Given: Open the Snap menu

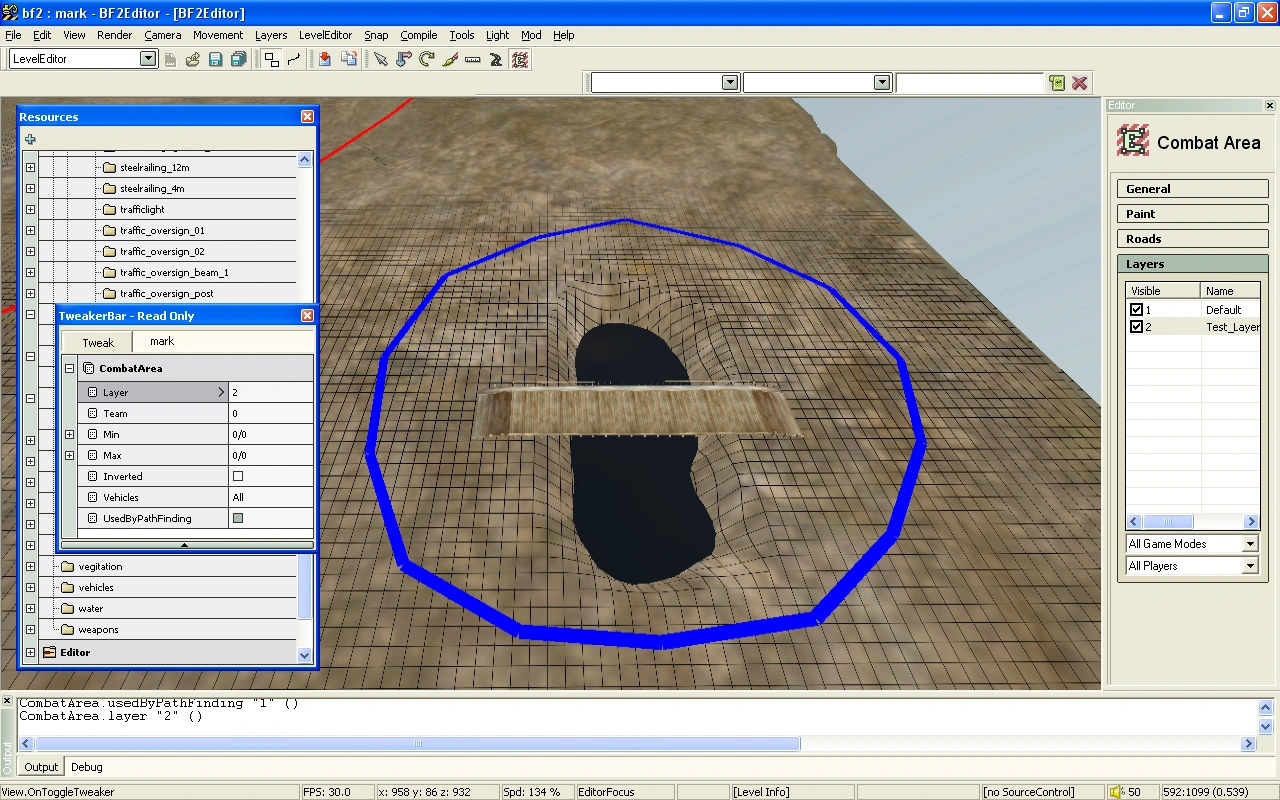Looking at the screenshot, I should click(376, 35).
